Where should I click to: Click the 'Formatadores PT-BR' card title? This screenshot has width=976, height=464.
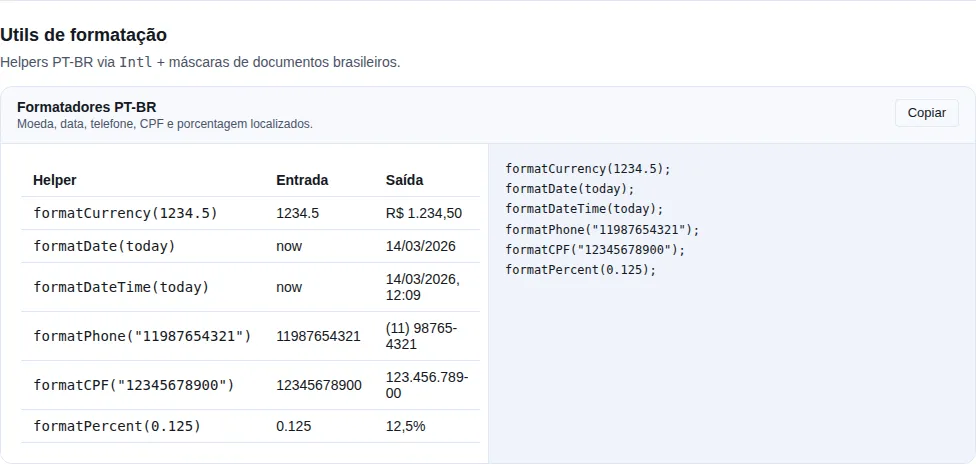pos(87,107)
